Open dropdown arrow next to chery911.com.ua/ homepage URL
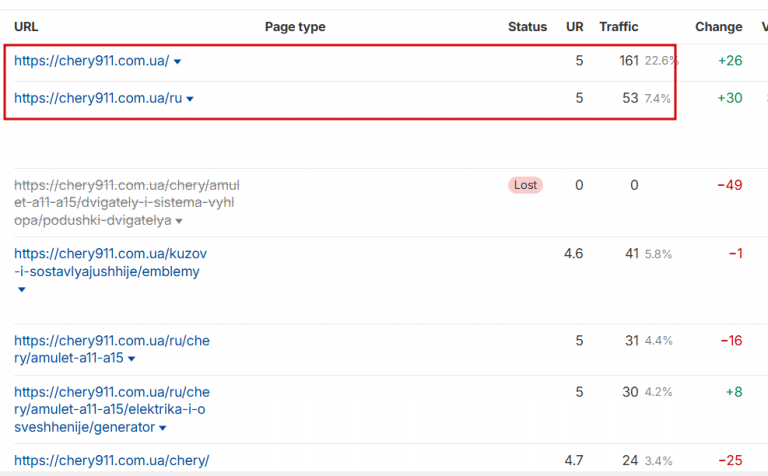 [178, 62]
